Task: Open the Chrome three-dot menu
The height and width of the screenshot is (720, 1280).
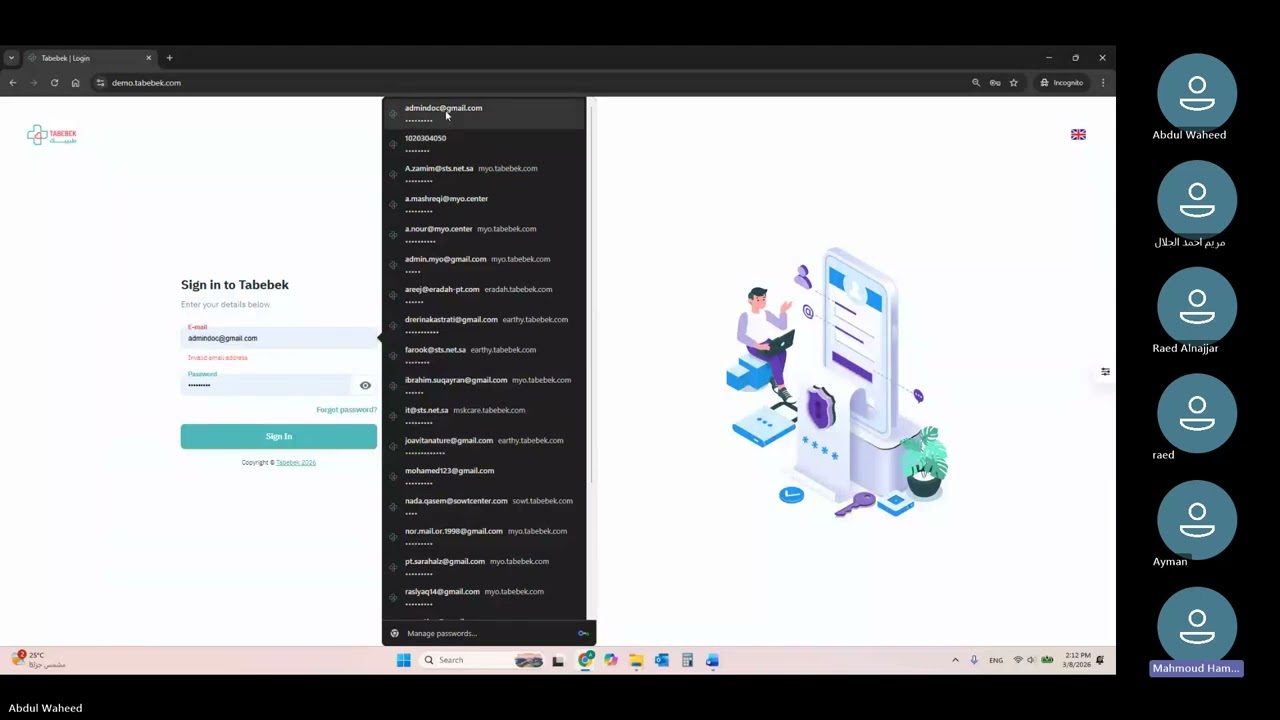Action: point(1102,83)
